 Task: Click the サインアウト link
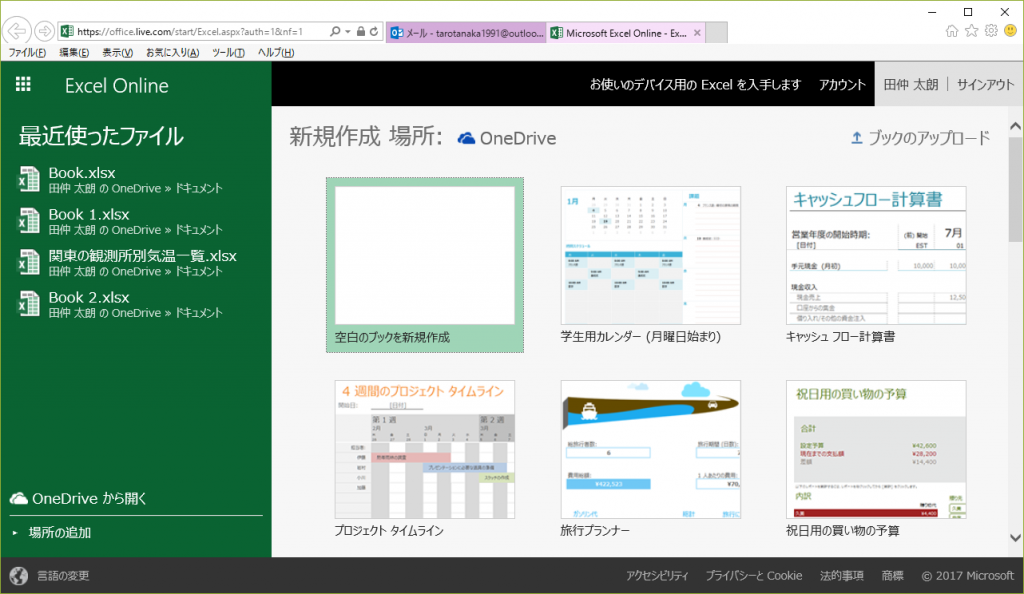[x=985, y=85]
